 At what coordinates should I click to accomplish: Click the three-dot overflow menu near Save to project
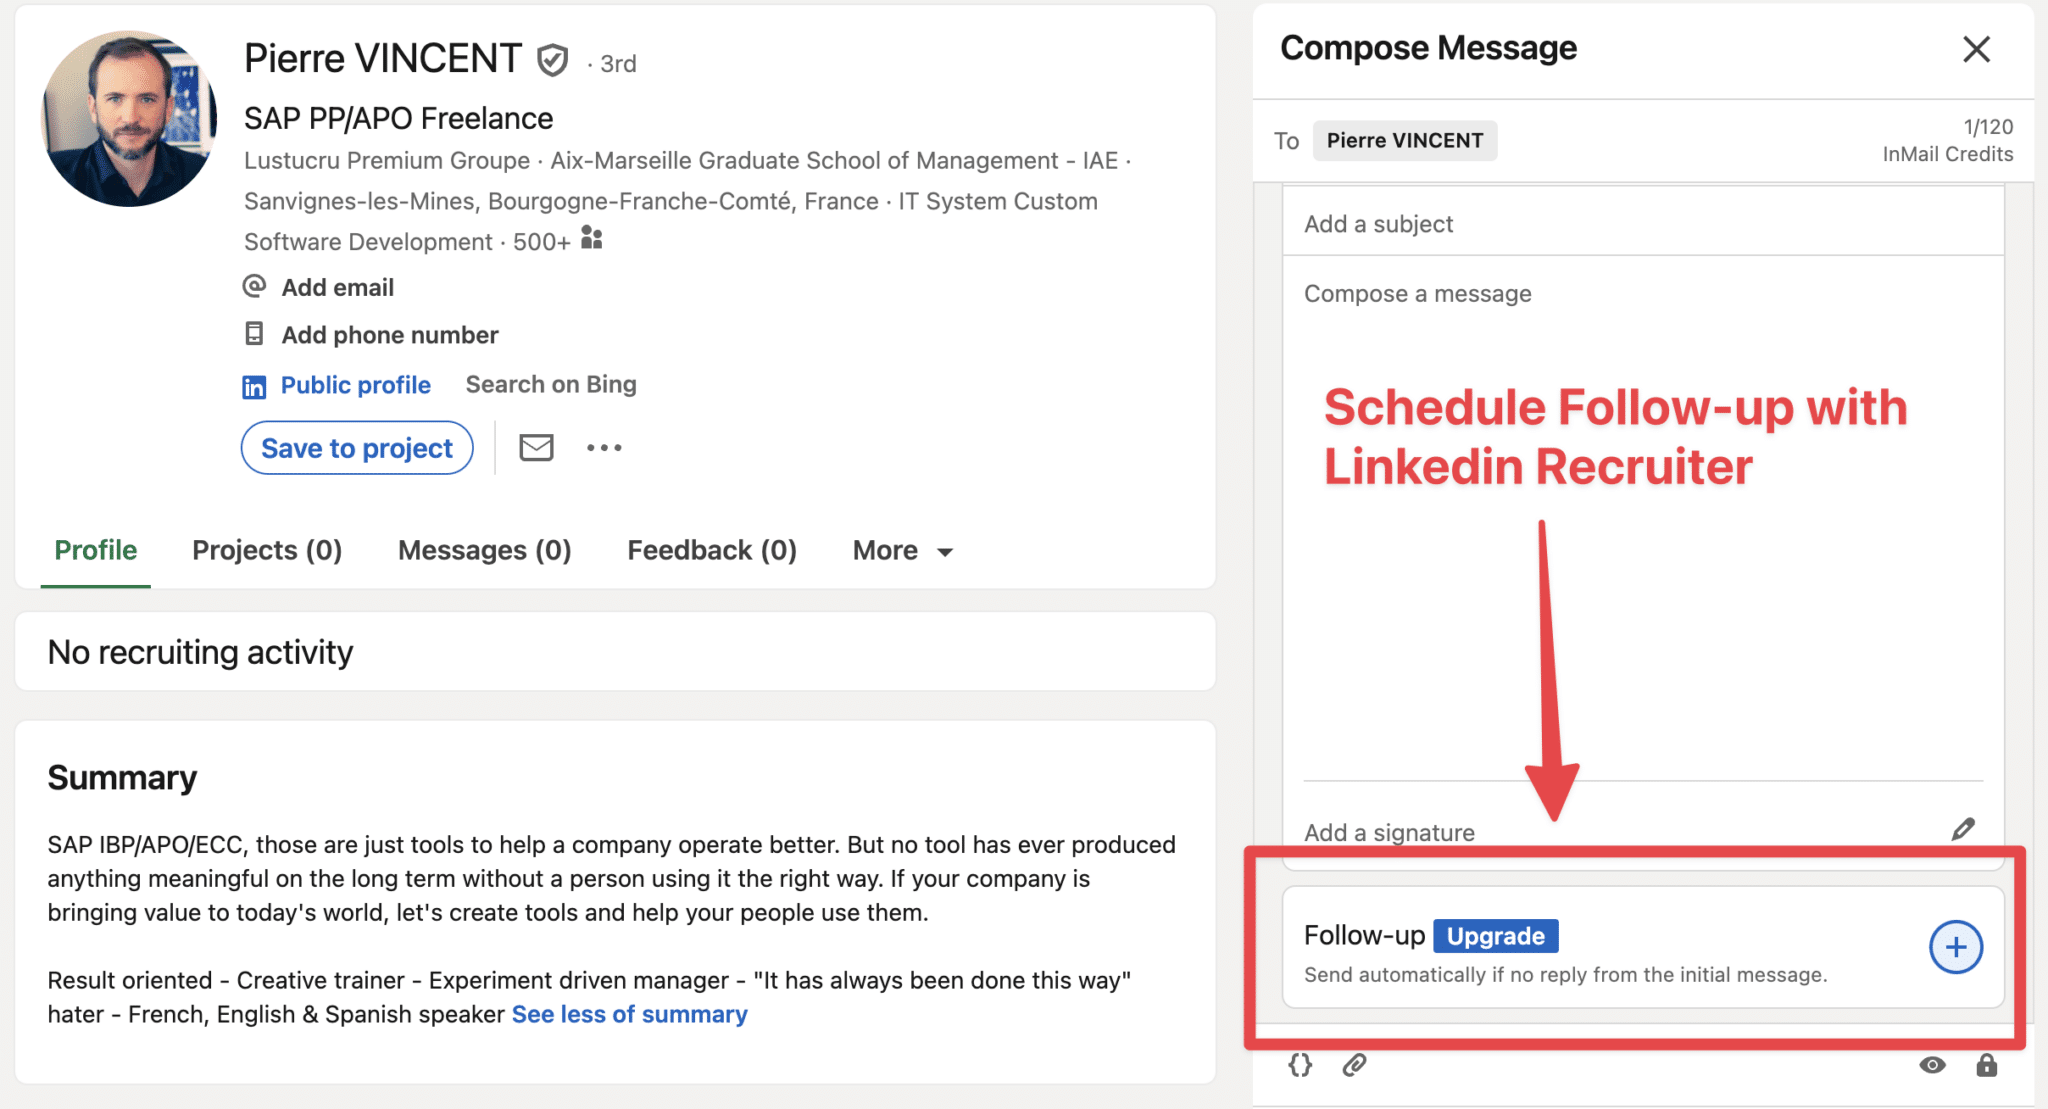(x=604, y=447)
